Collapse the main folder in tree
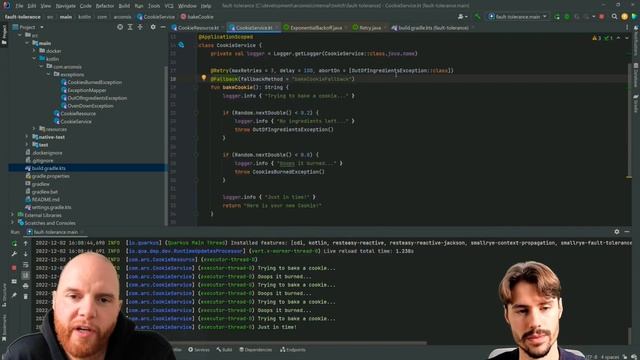Viewport: 640px width, 360px height. click(x=27, y=43)
